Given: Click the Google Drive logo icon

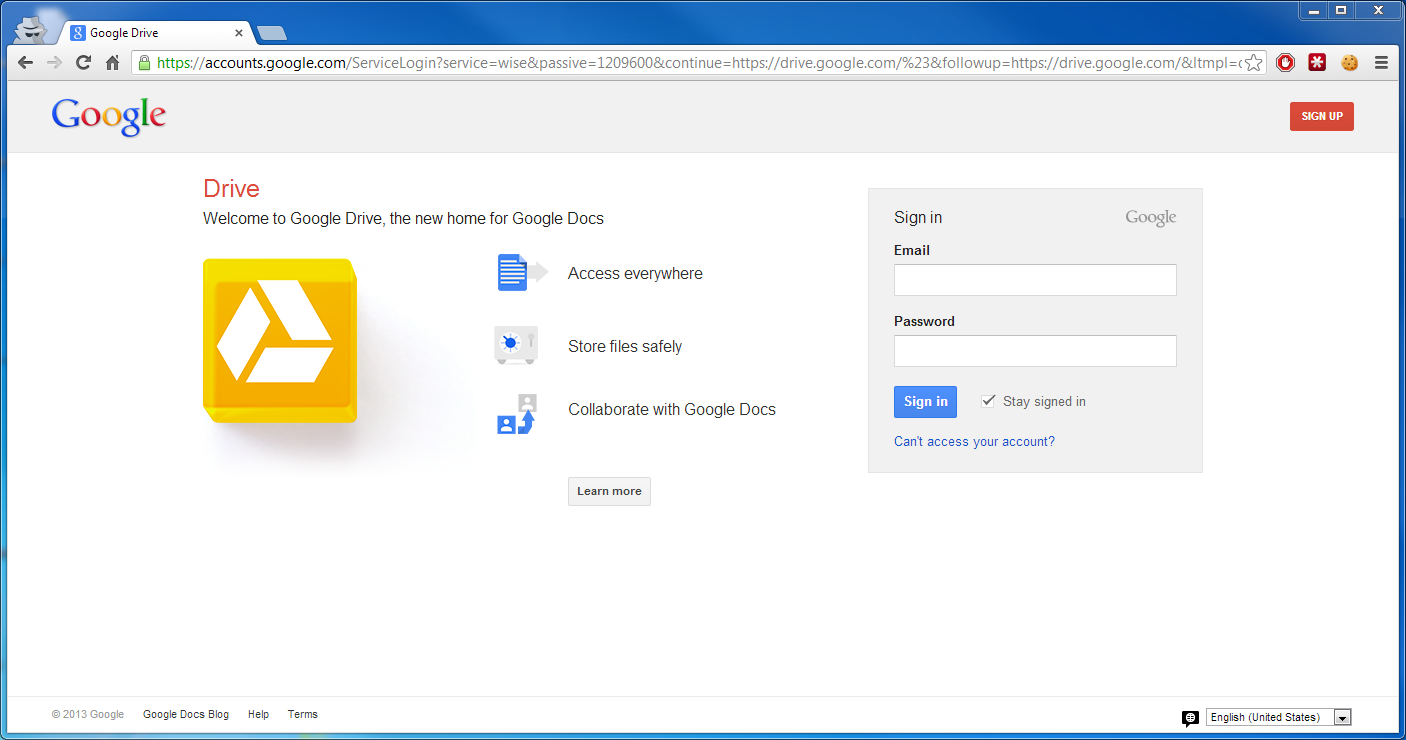Looking at the screenshot, I should click(x=279, y=340).
